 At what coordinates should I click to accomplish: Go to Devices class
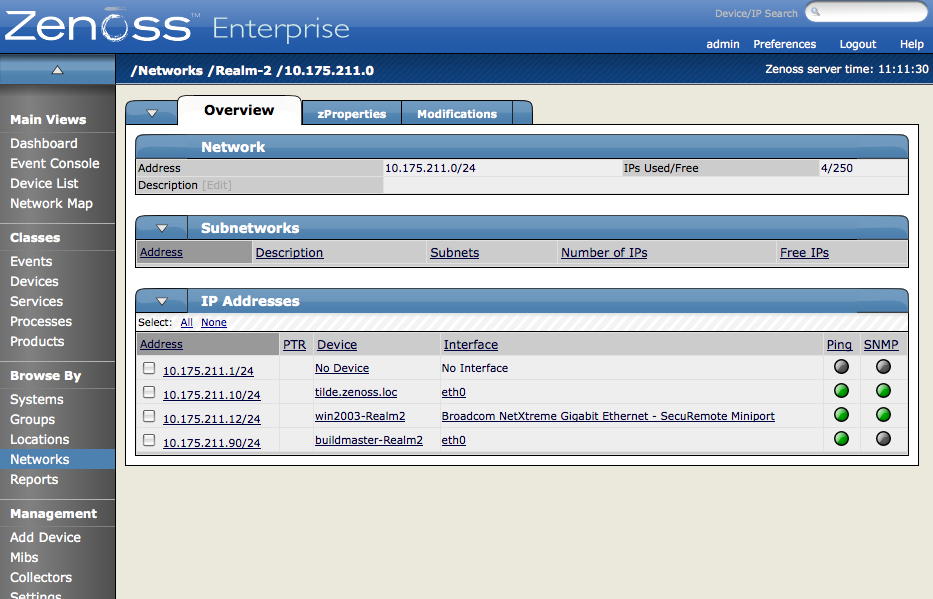click(35, 281)
